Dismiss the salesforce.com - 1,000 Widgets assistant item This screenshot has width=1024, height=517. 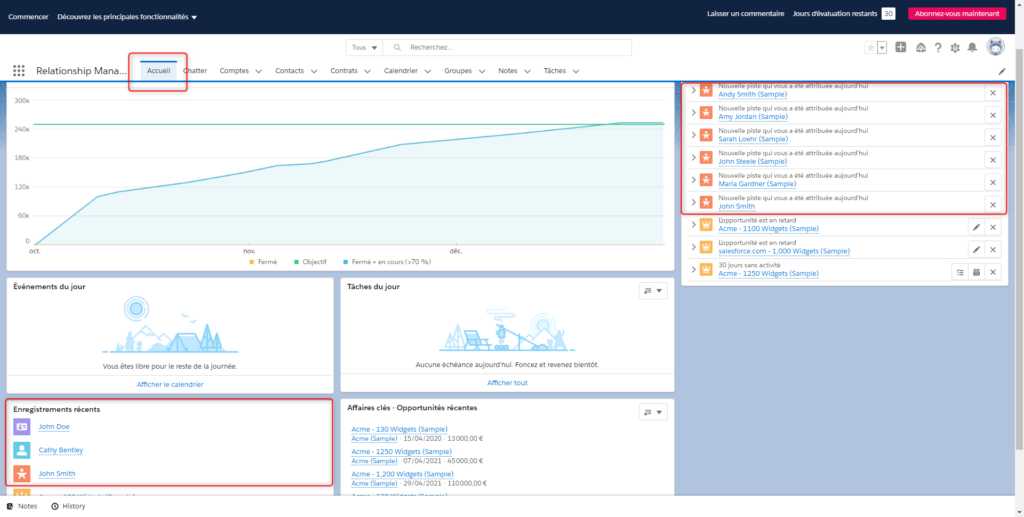point(993,249)
